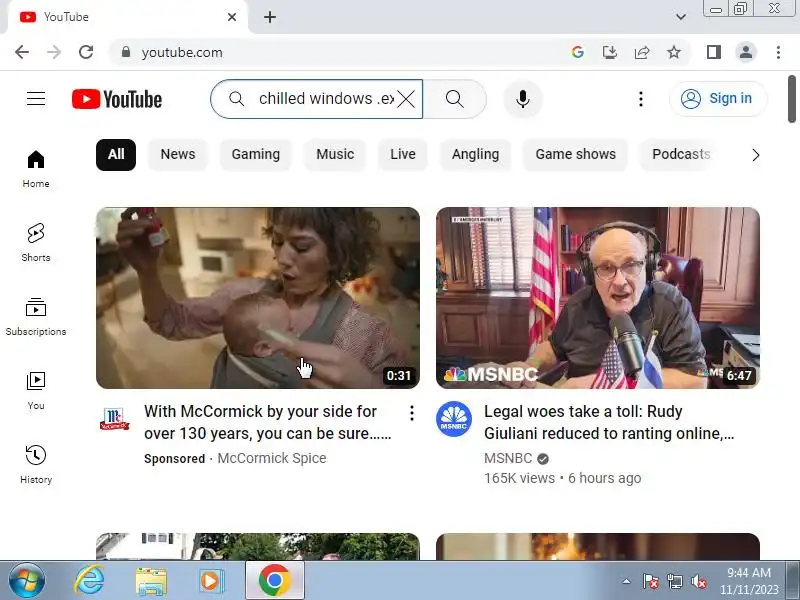Open the MSNBC Giuliani video thumbnail
The image size is (800, 600).
click(x=597, y=297)
